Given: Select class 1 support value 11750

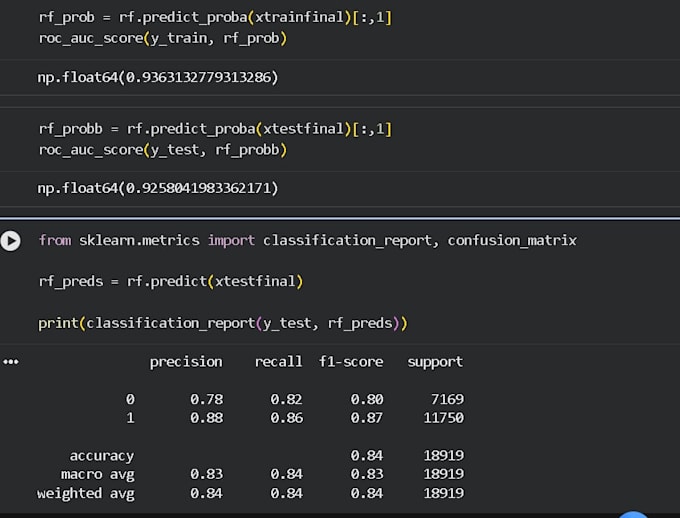Looking at the screenshot, I should click(x=444, y=418).
